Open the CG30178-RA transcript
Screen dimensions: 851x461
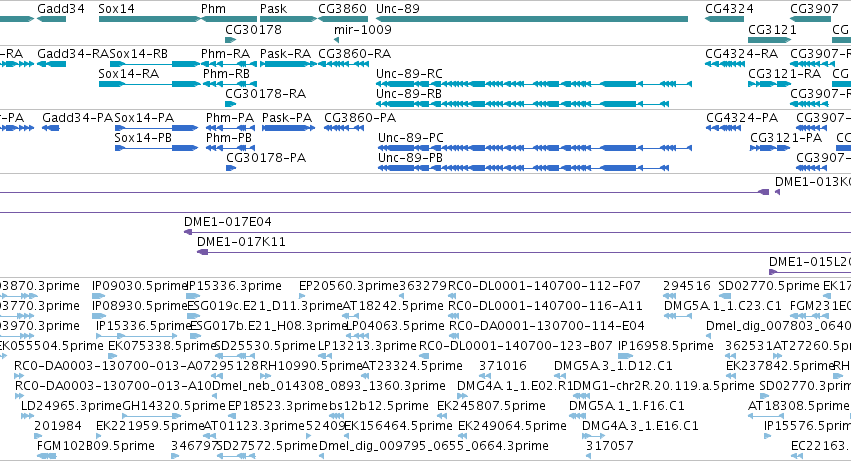click(265, 93)
